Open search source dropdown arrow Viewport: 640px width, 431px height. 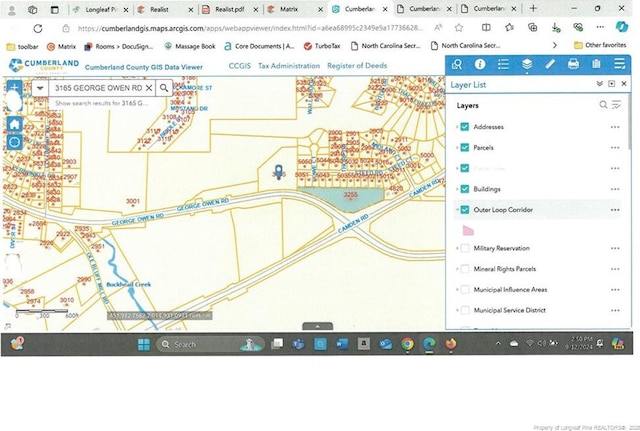point(40,88)
